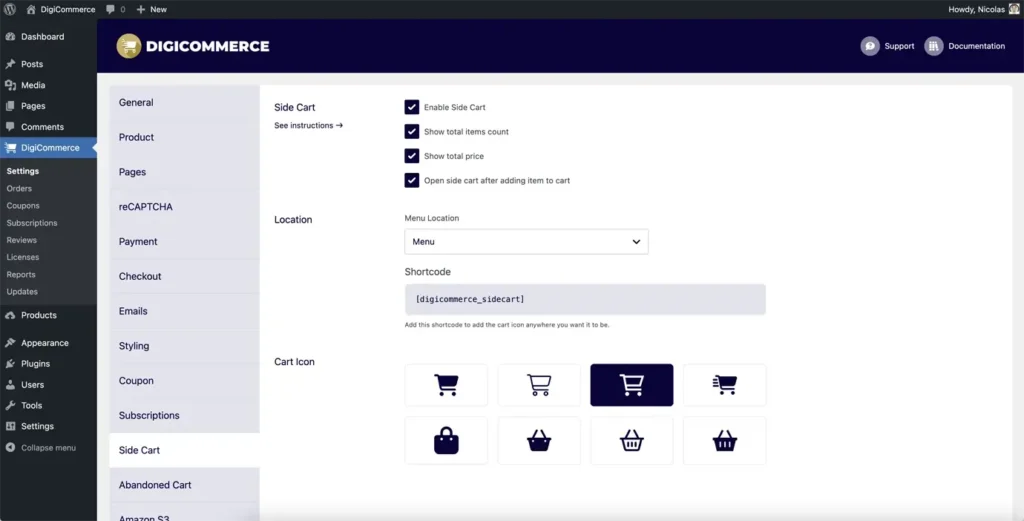The width and height of the screenshot is (1024, 521).
Task: Click the digicommerce_sidecart shortcode field
Action: pyautogui.click(x=585, y=299)
